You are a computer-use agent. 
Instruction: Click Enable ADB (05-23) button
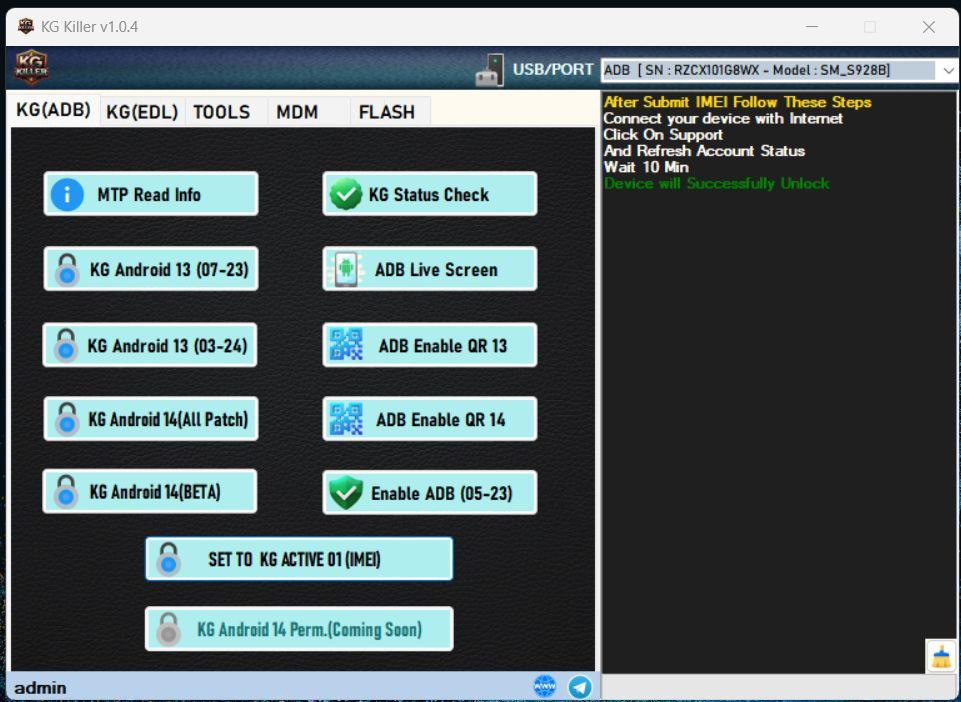(x=430, y=492)
